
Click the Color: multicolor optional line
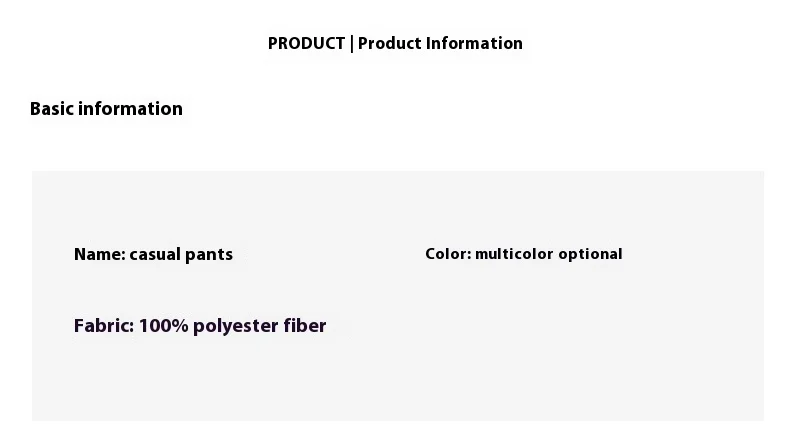(x=523, y=254)
